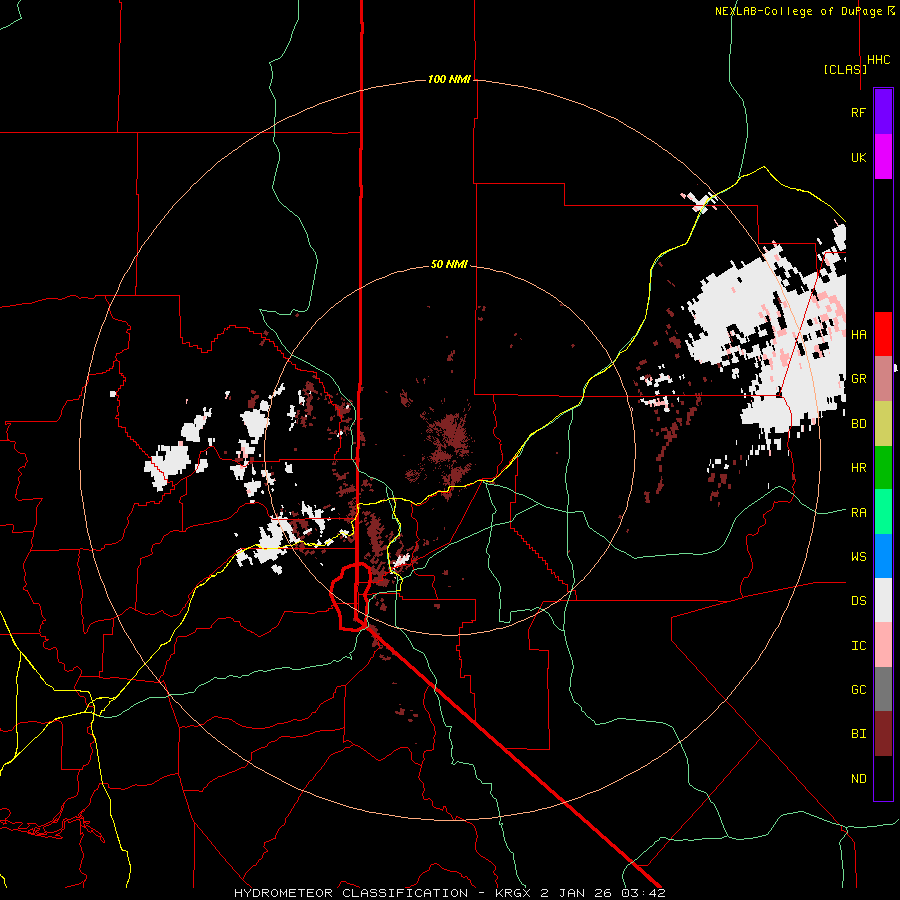The image size is (900, 900).
Task: Click the 100 NMI range ring label
Action: tap(449, 79)
